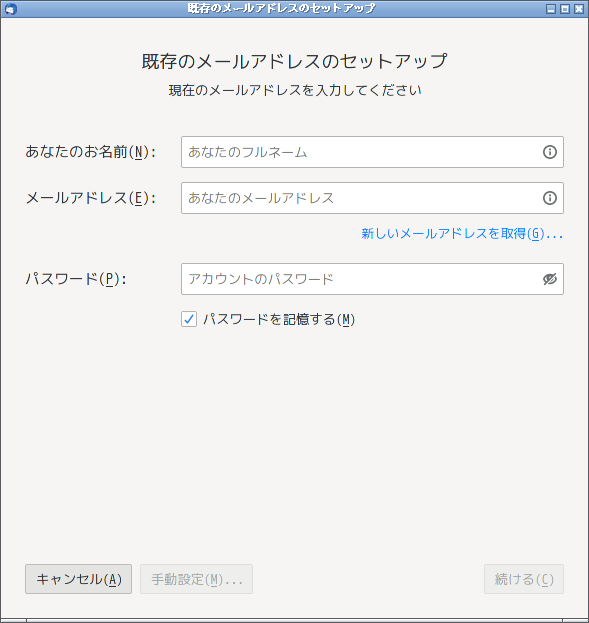Screen dimensions: 589x623
Task: Click the info icon in the name field
Action: point(550,152)
